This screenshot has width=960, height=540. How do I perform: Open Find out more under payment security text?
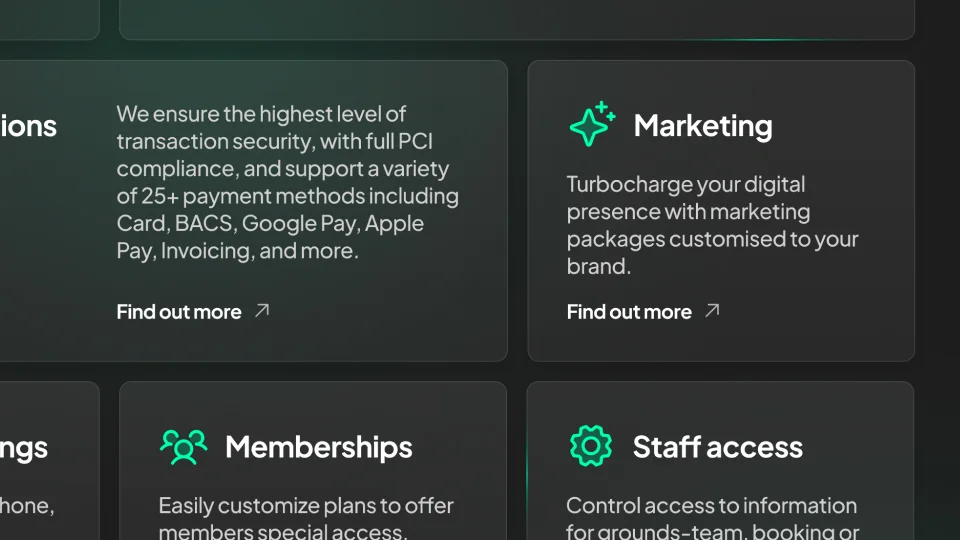(x=179, y=312)
